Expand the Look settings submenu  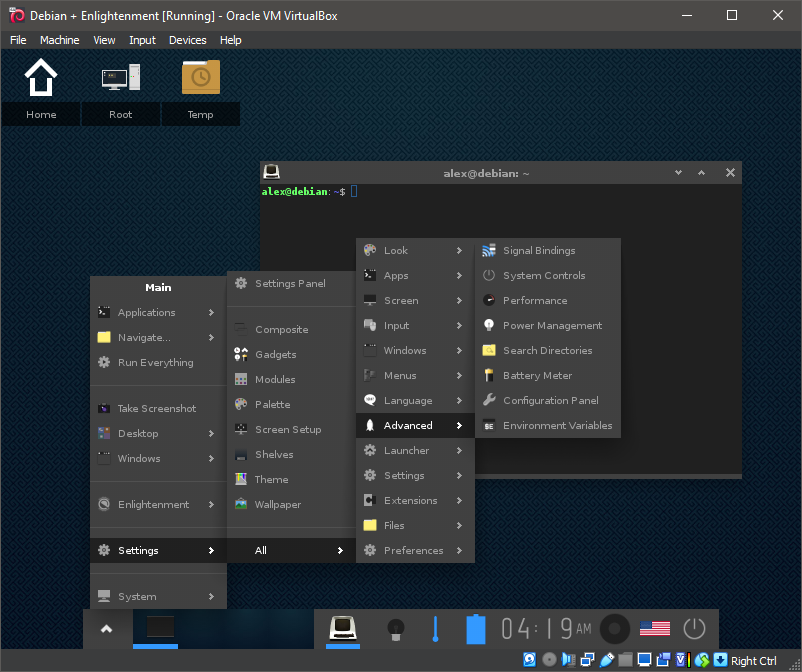414,251
